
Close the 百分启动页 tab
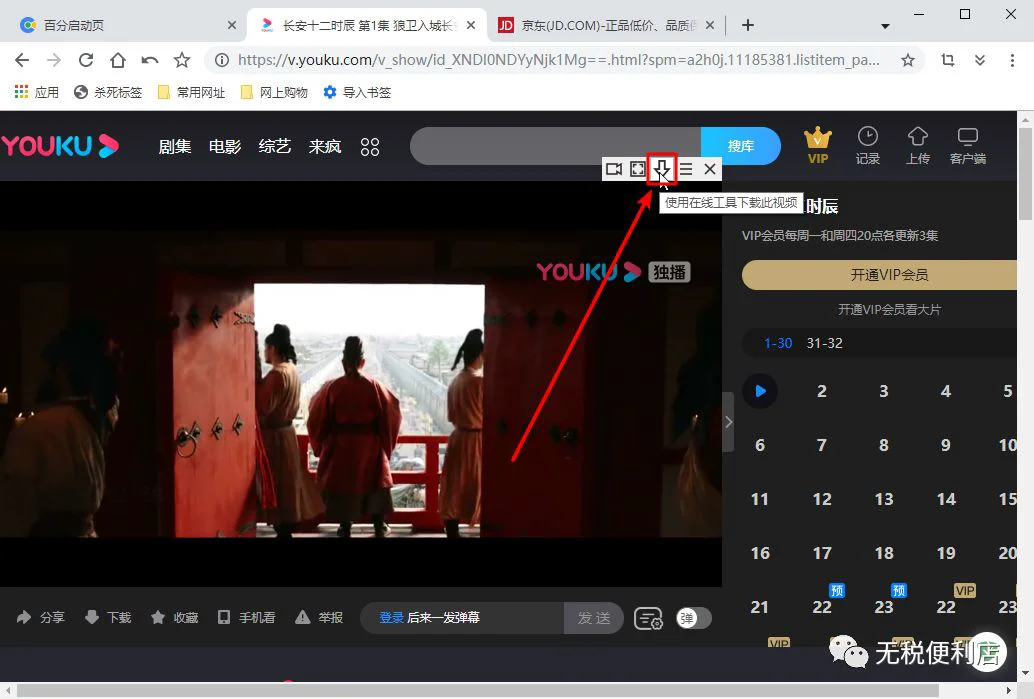231,25
